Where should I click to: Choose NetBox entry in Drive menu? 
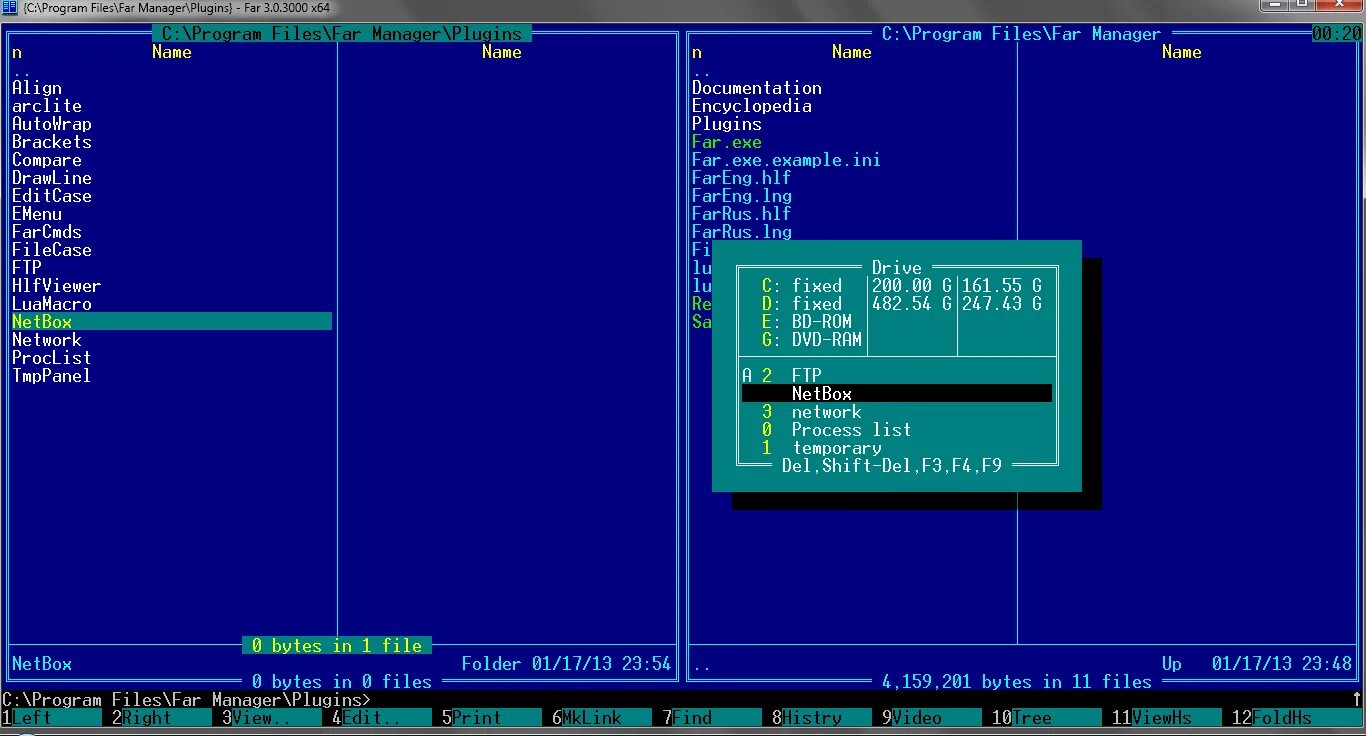coord(897,394)
